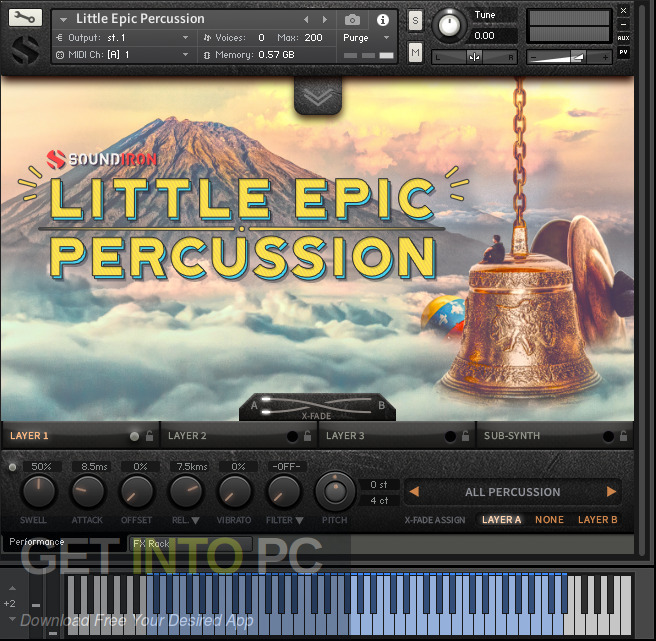Click the volume slider handle
The width and height of the screenshot is (656, 641).
[x=578, y=56]
